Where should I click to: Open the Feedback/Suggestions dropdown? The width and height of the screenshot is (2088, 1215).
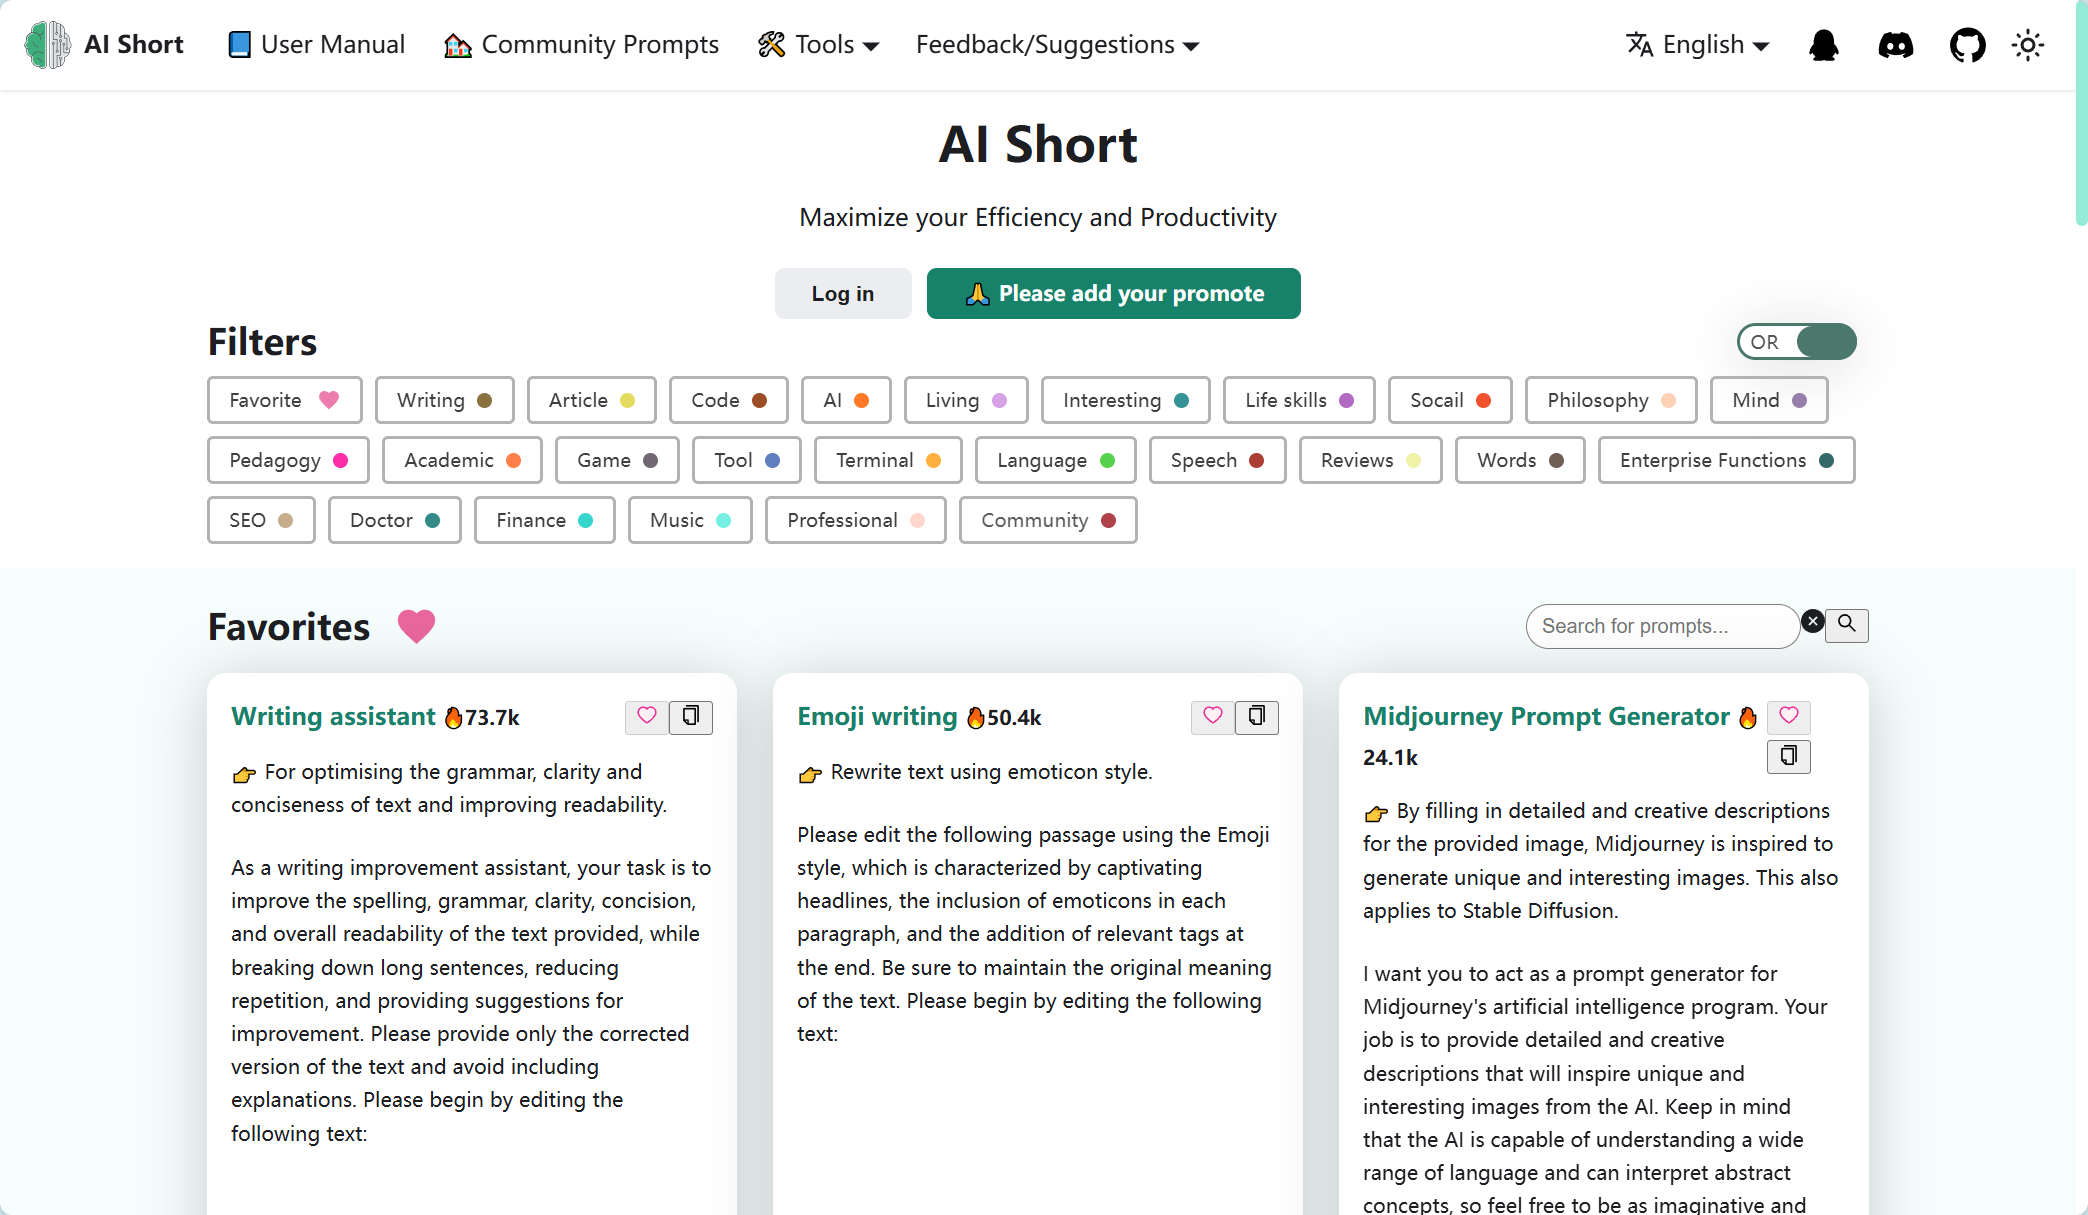pyautogui.click(x=1057, y=45)
